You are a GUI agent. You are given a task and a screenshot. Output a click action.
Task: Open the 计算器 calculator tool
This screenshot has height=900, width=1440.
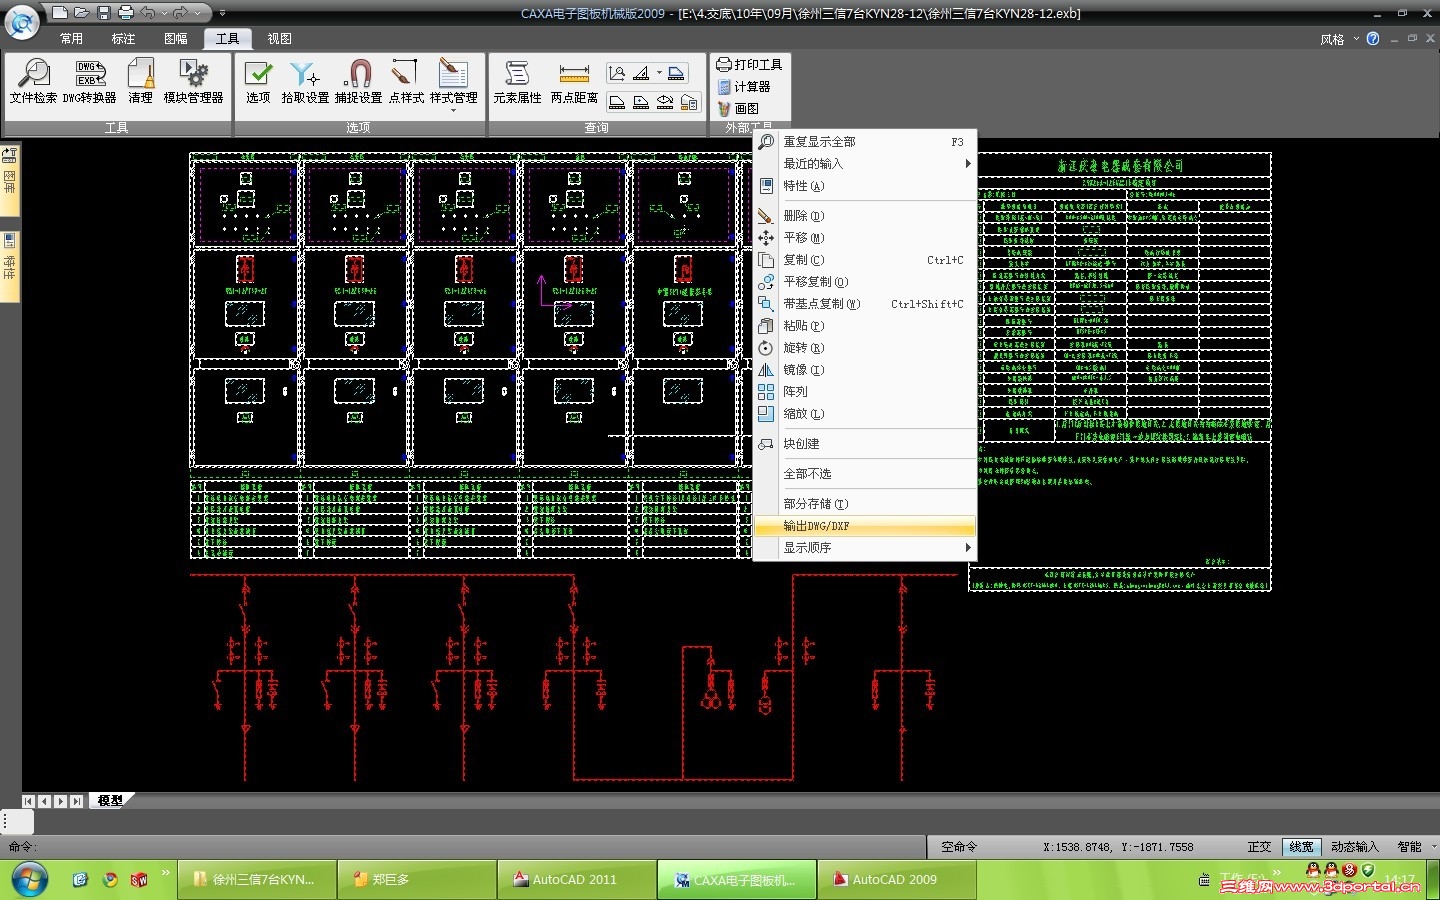pos(744,87)
